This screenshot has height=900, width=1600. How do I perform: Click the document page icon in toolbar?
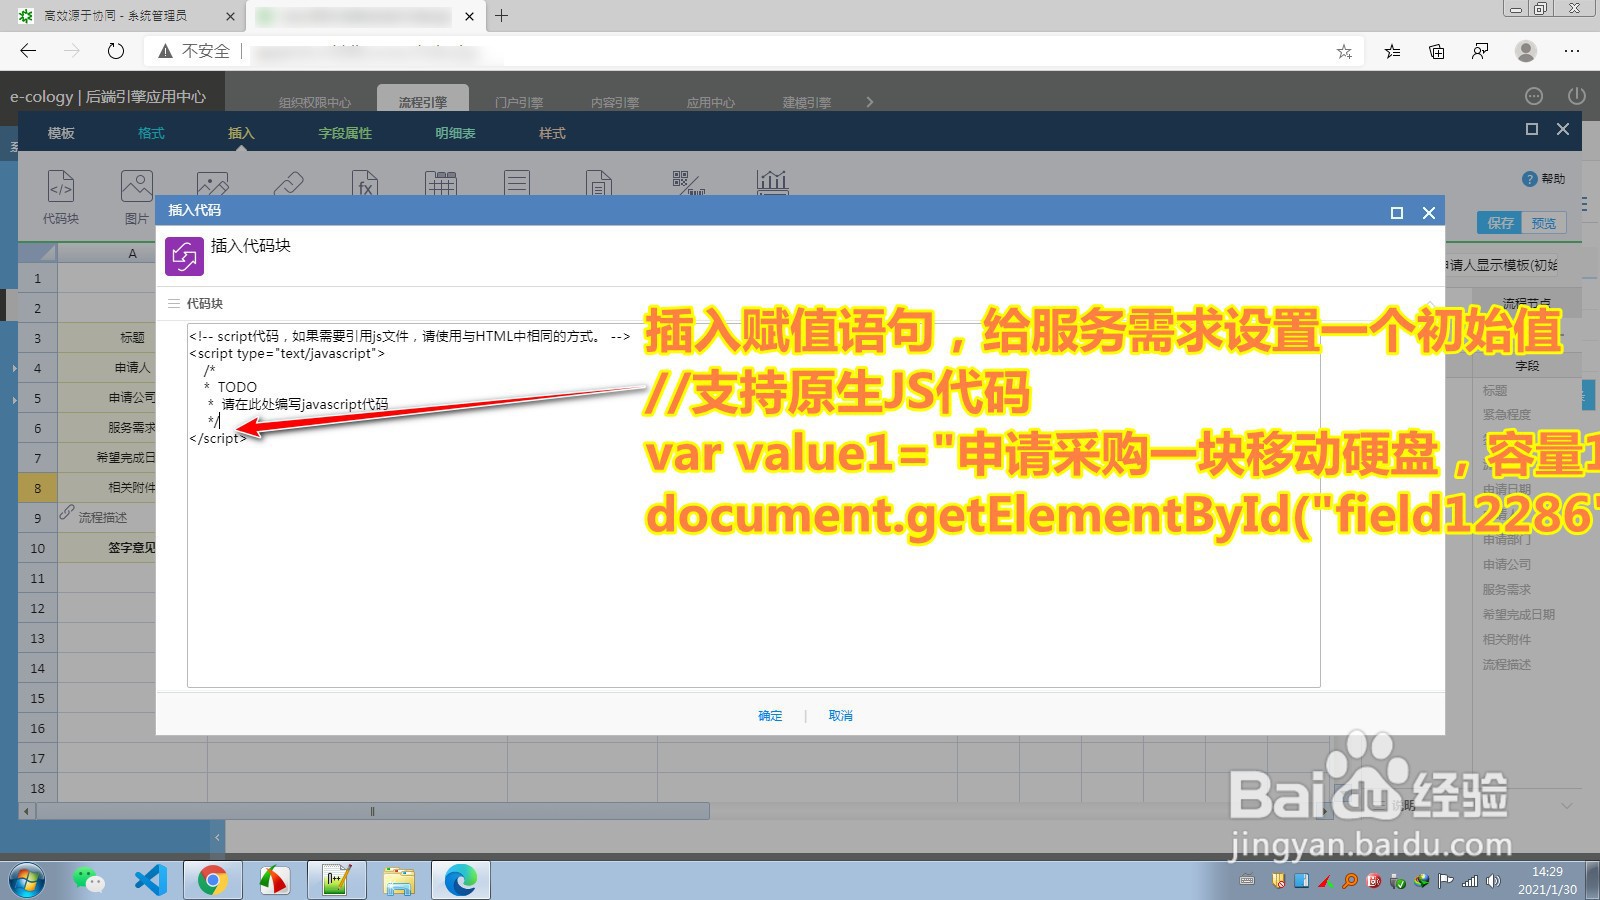click(599, 184)
